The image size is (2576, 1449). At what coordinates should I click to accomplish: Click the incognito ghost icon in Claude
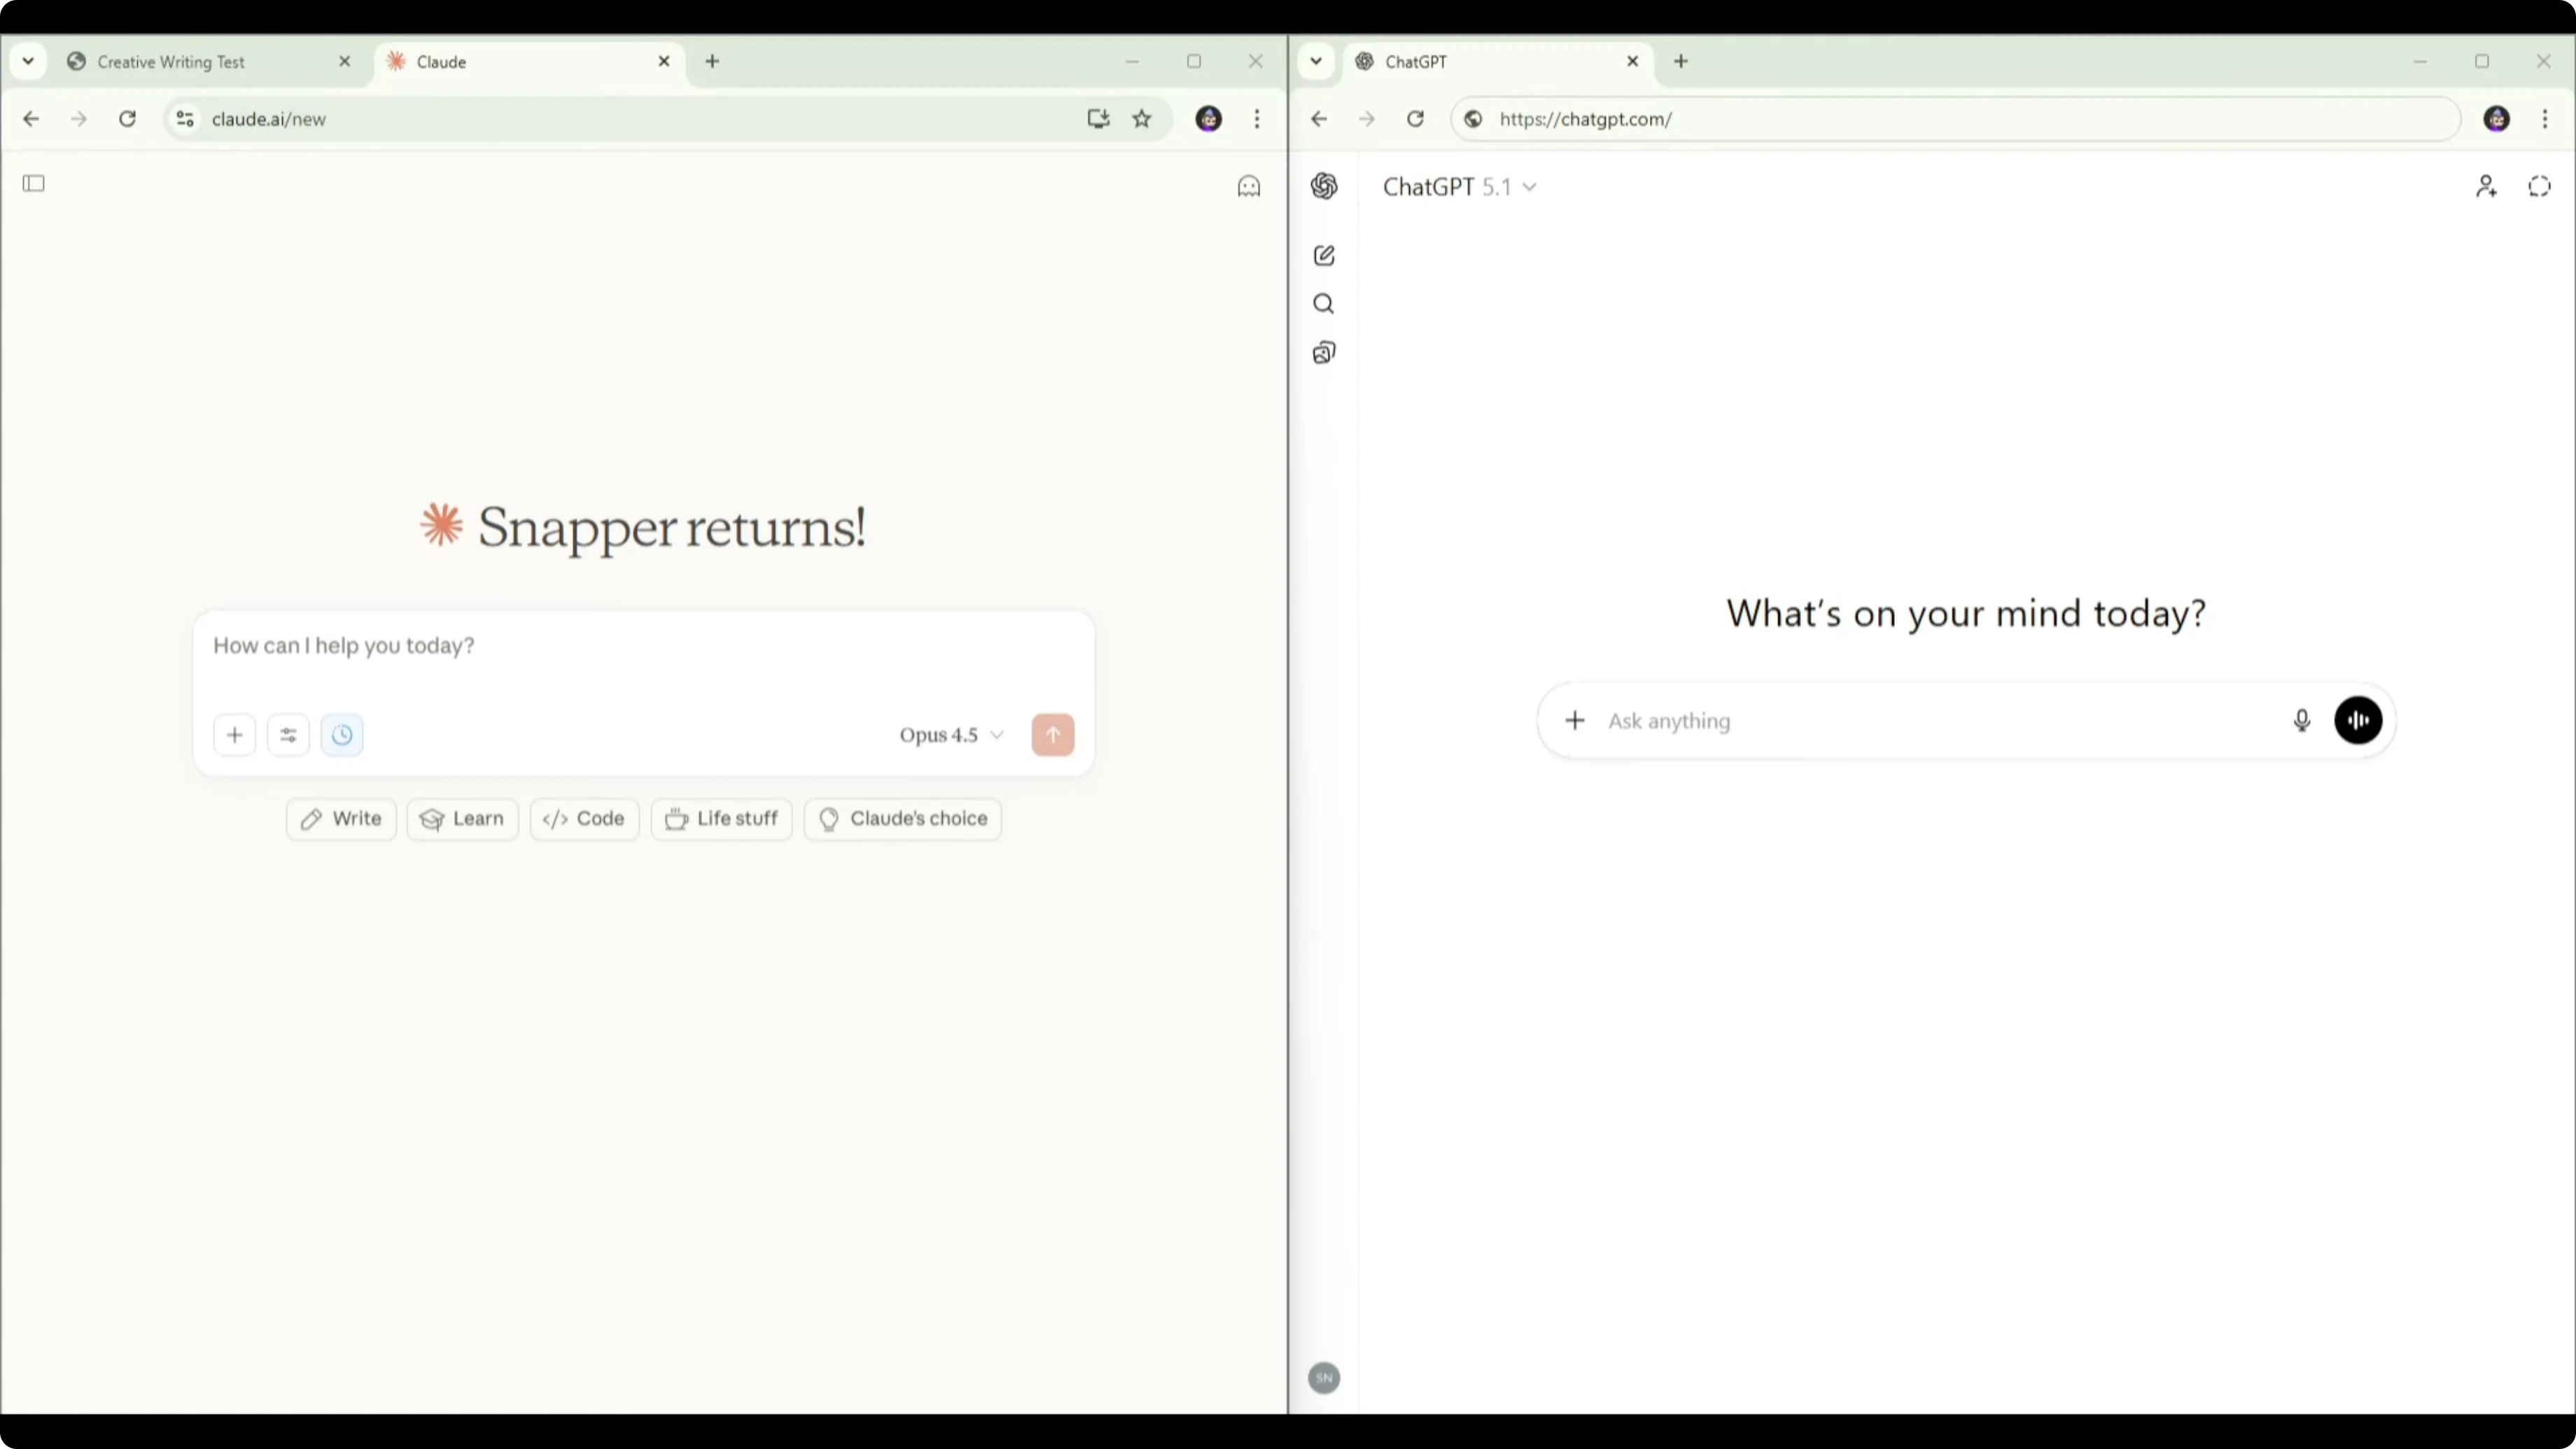[x=1249, y=186]
